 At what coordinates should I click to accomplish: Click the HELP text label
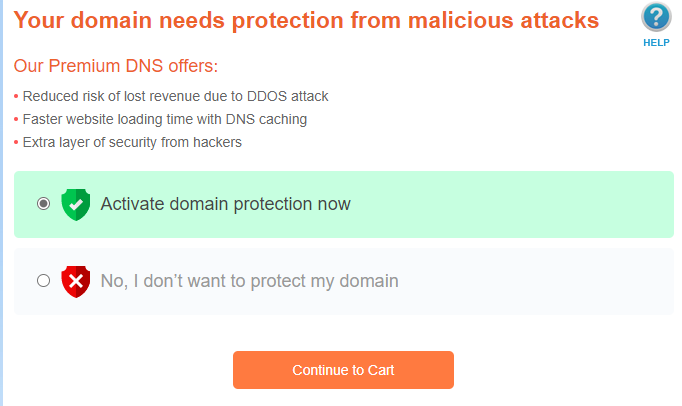click(656, 43)
